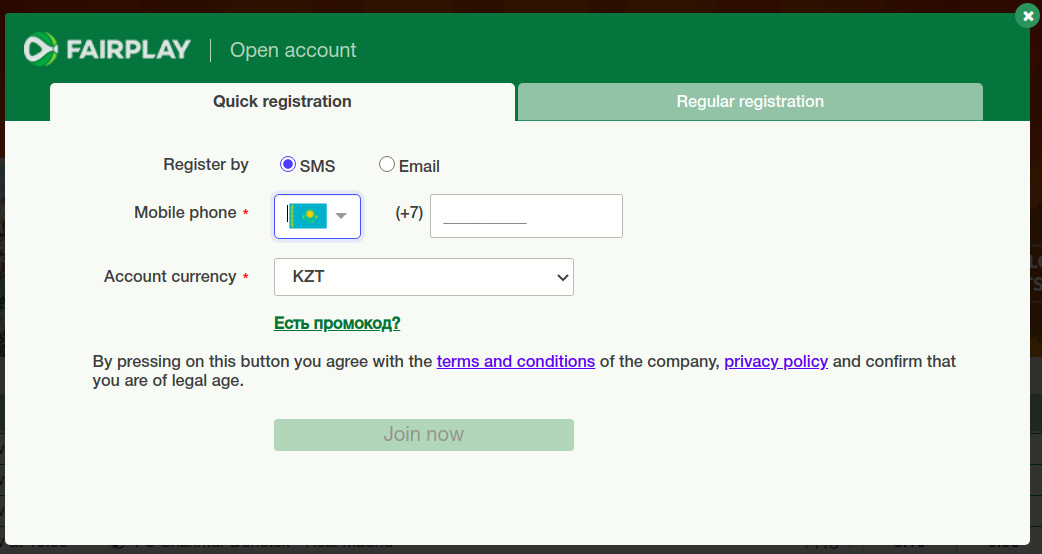Click the Kazakhstan flag icon
Viewport: 1042px width, 554px height.
pos(307,216)
